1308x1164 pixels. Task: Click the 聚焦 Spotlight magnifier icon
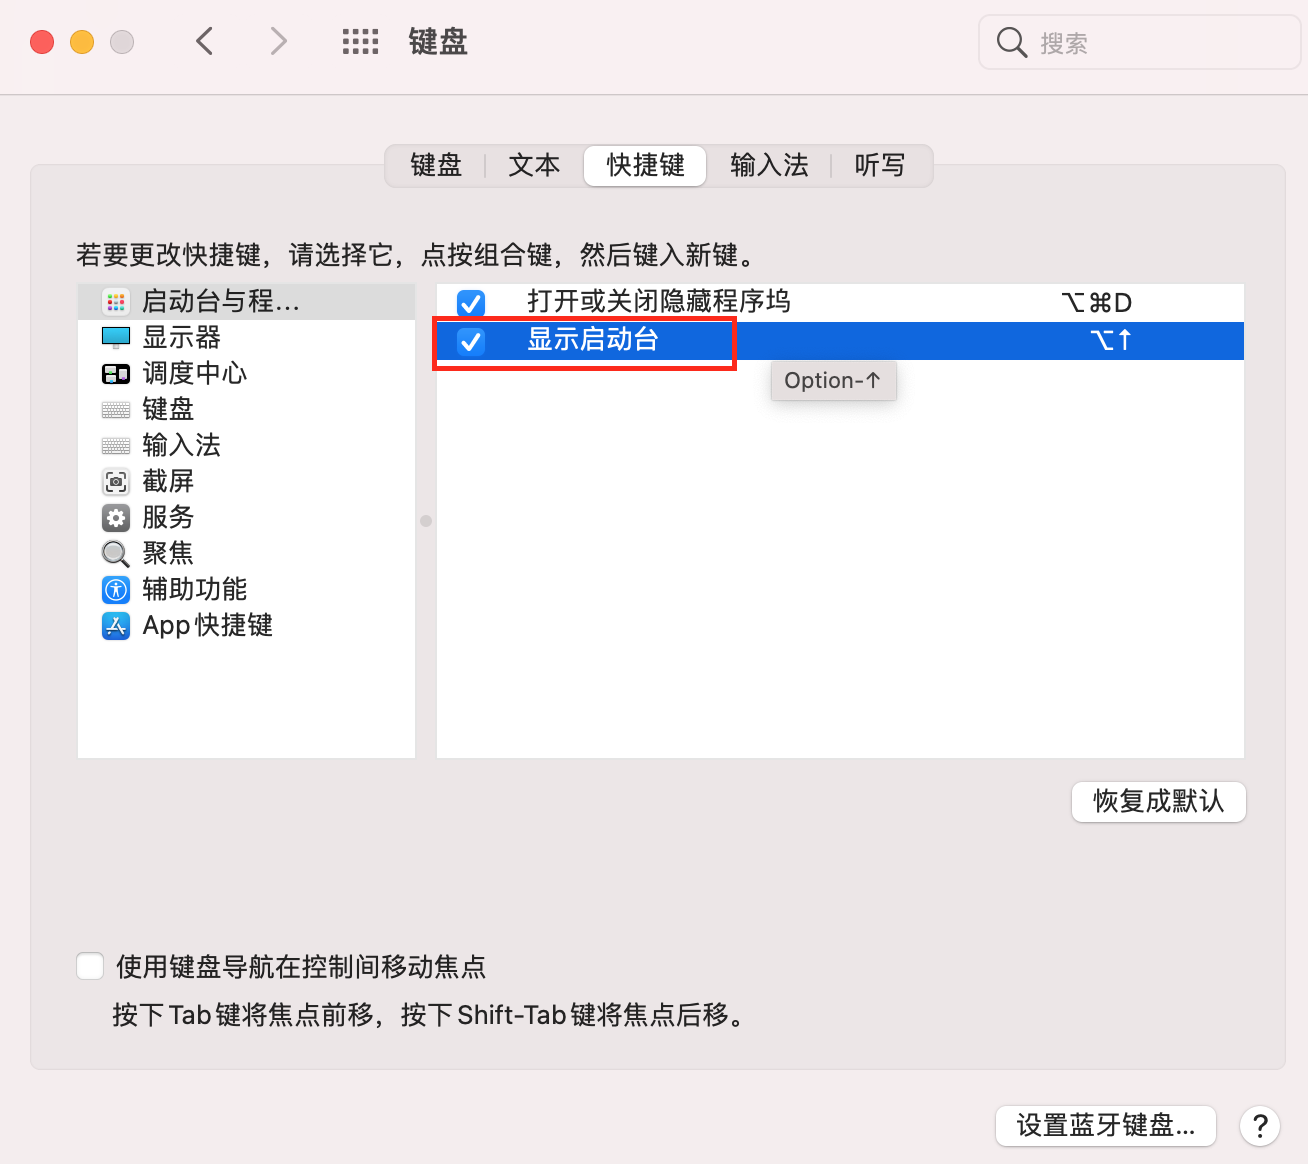[116, 553]
